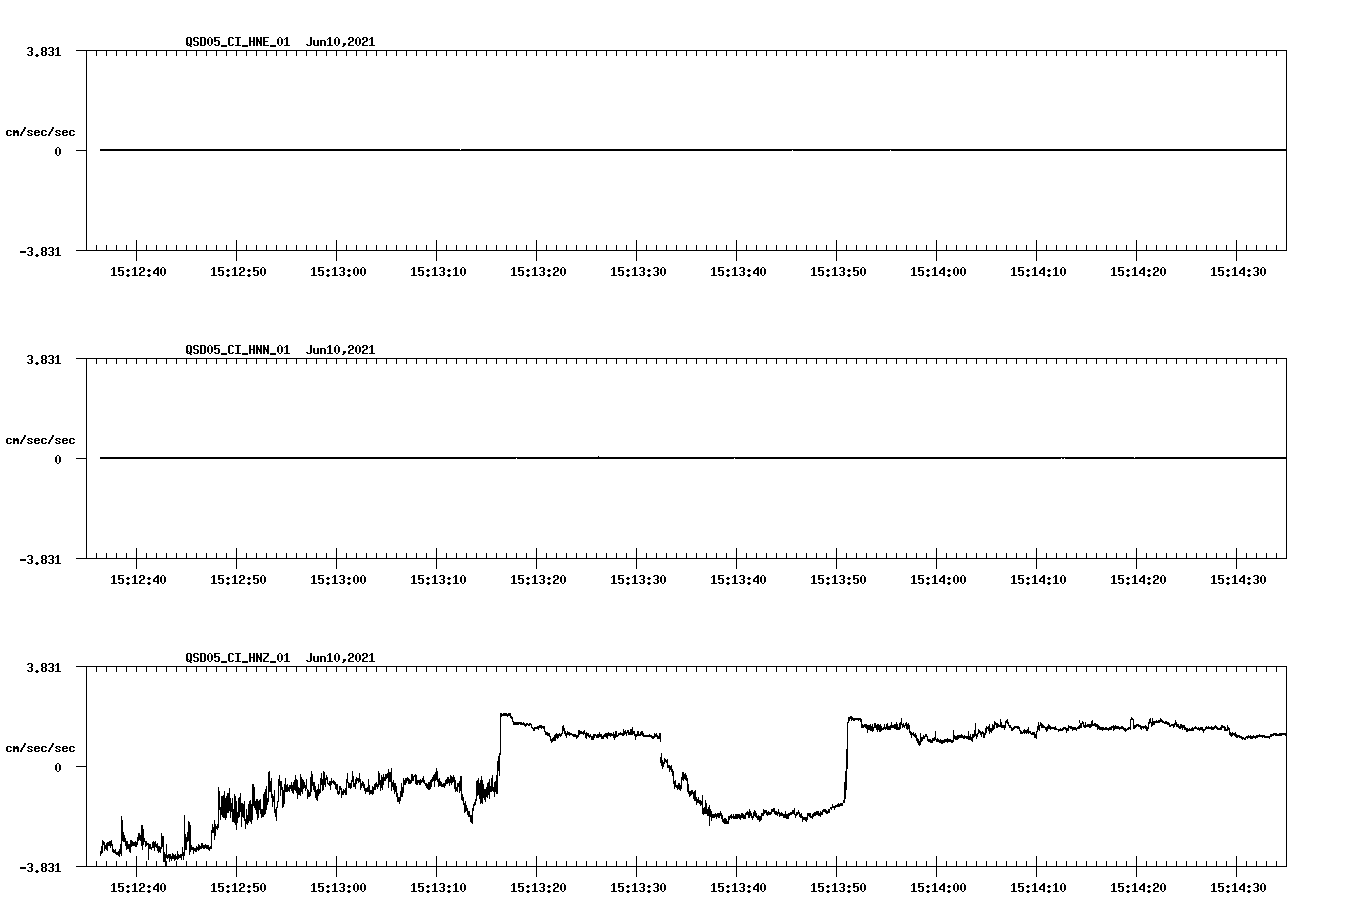The height and width of the screenshot is (924, 1358).
Task: Click the 15:14:20 time label under HNN plot
Action: [x=1138, y=580]
